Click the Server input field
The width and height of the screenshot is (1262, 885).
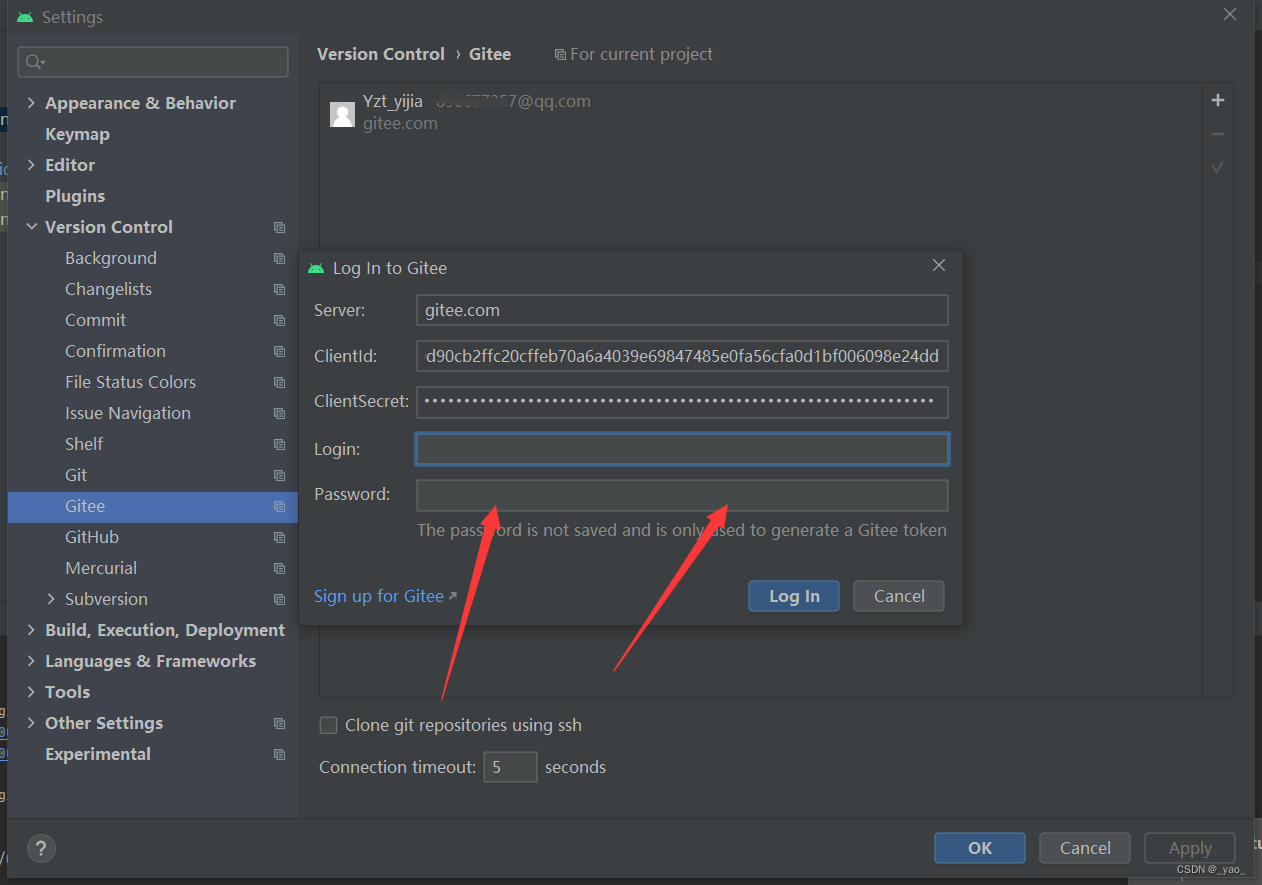coord(682,310)
